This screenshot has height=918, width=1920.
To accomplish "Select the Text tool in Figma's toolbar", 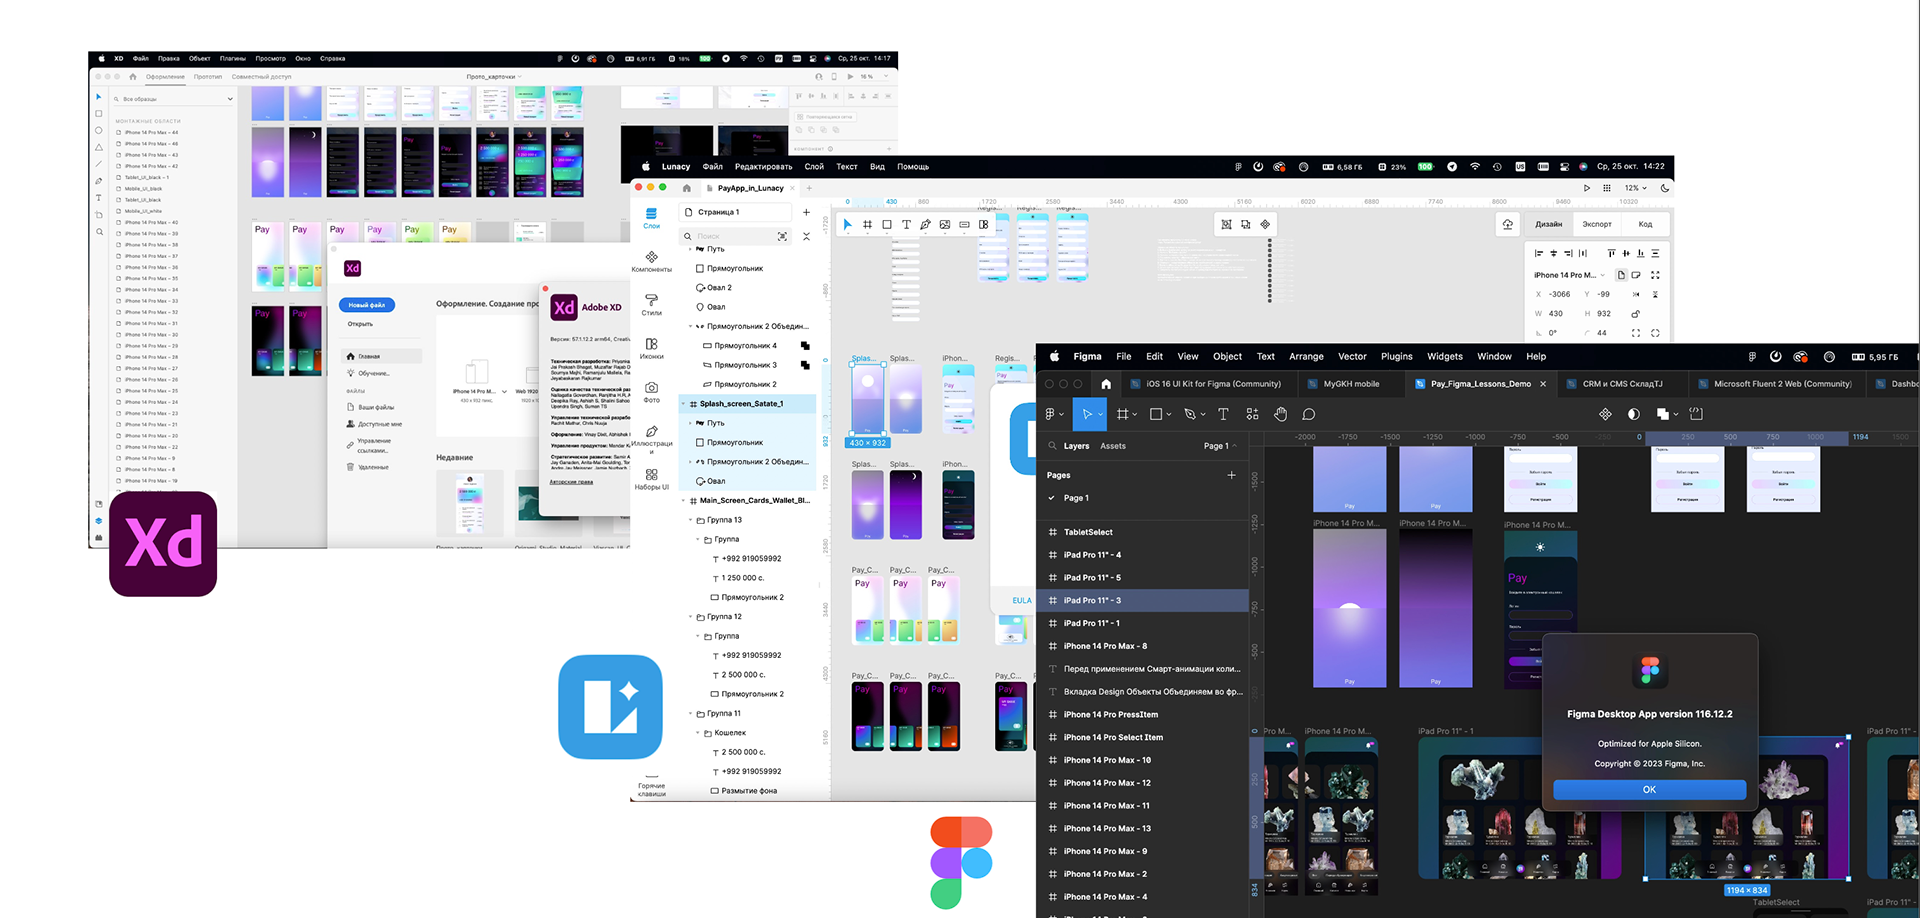I will [x=1223, y=414].
